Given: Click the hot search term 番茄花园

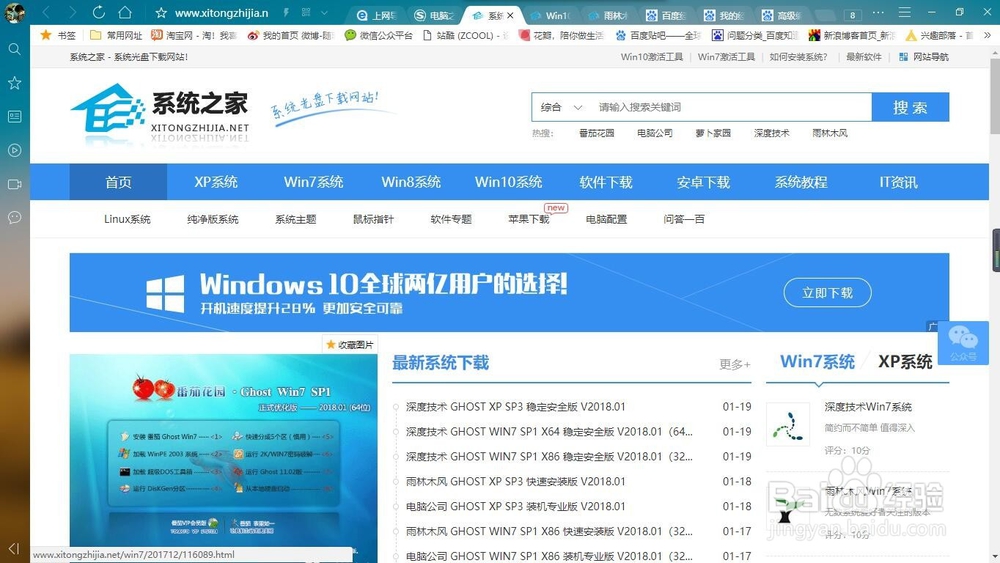Looking at the screenshot, I should (596, 133).
